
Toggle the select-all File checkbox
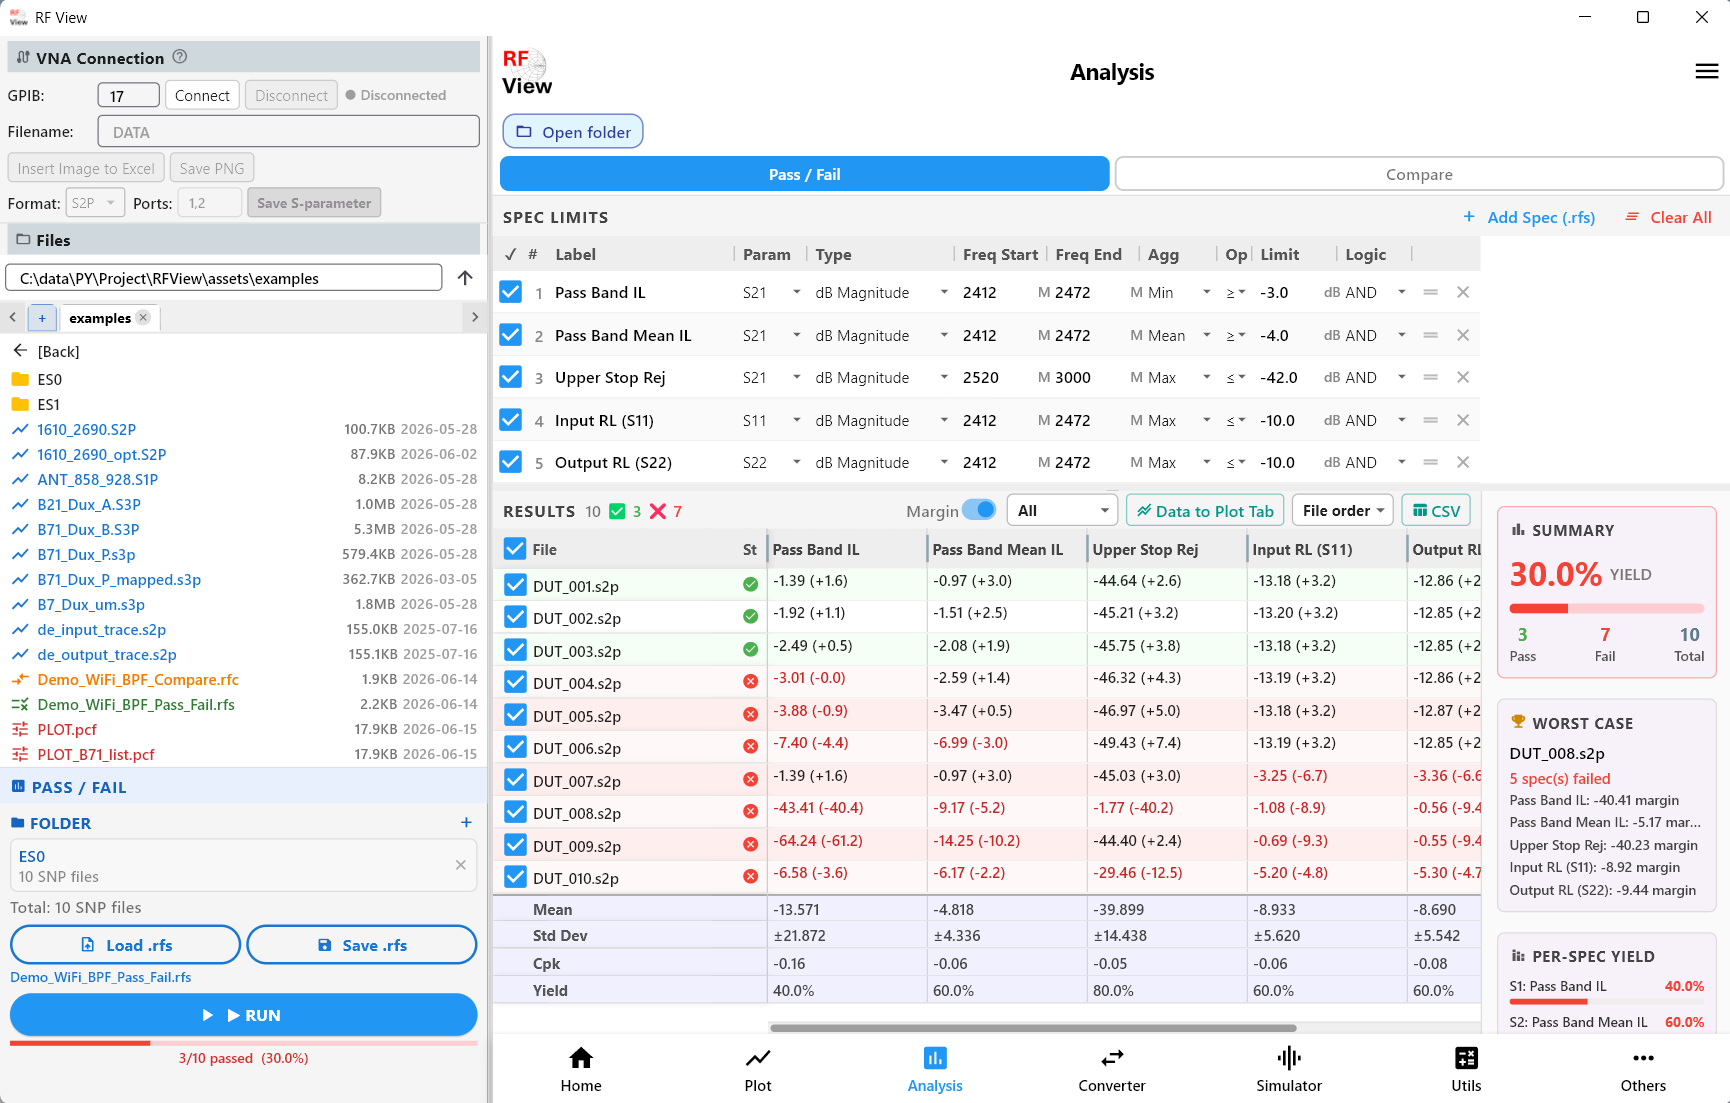point(515,549)
